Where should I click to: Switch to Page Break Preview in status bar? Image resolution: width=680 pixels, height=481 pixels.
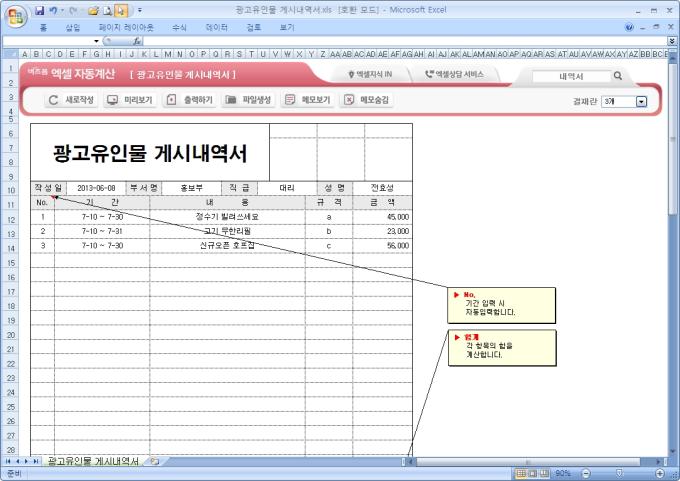click(545, 474)
